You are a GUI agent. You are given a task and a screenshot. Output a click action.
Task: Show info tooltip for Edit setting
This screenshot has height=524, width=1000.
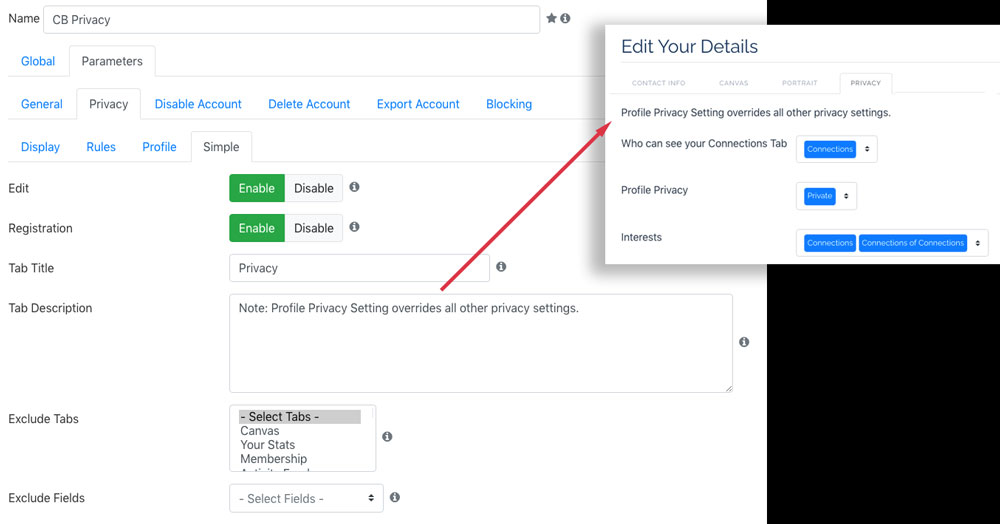click(355, 187)
